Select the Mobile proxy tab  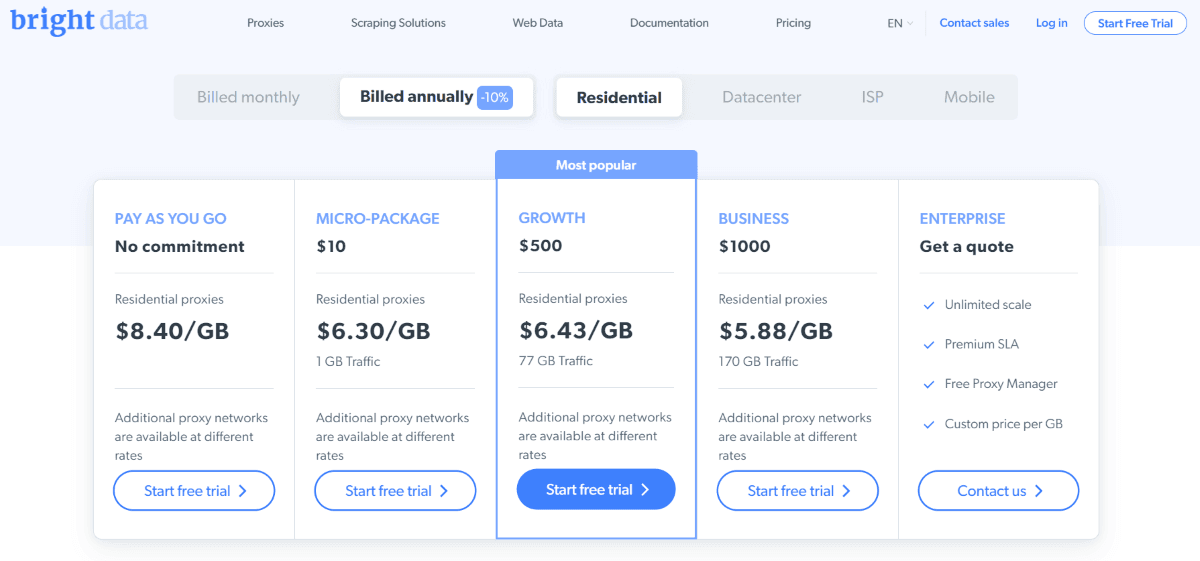pos(969,97)
